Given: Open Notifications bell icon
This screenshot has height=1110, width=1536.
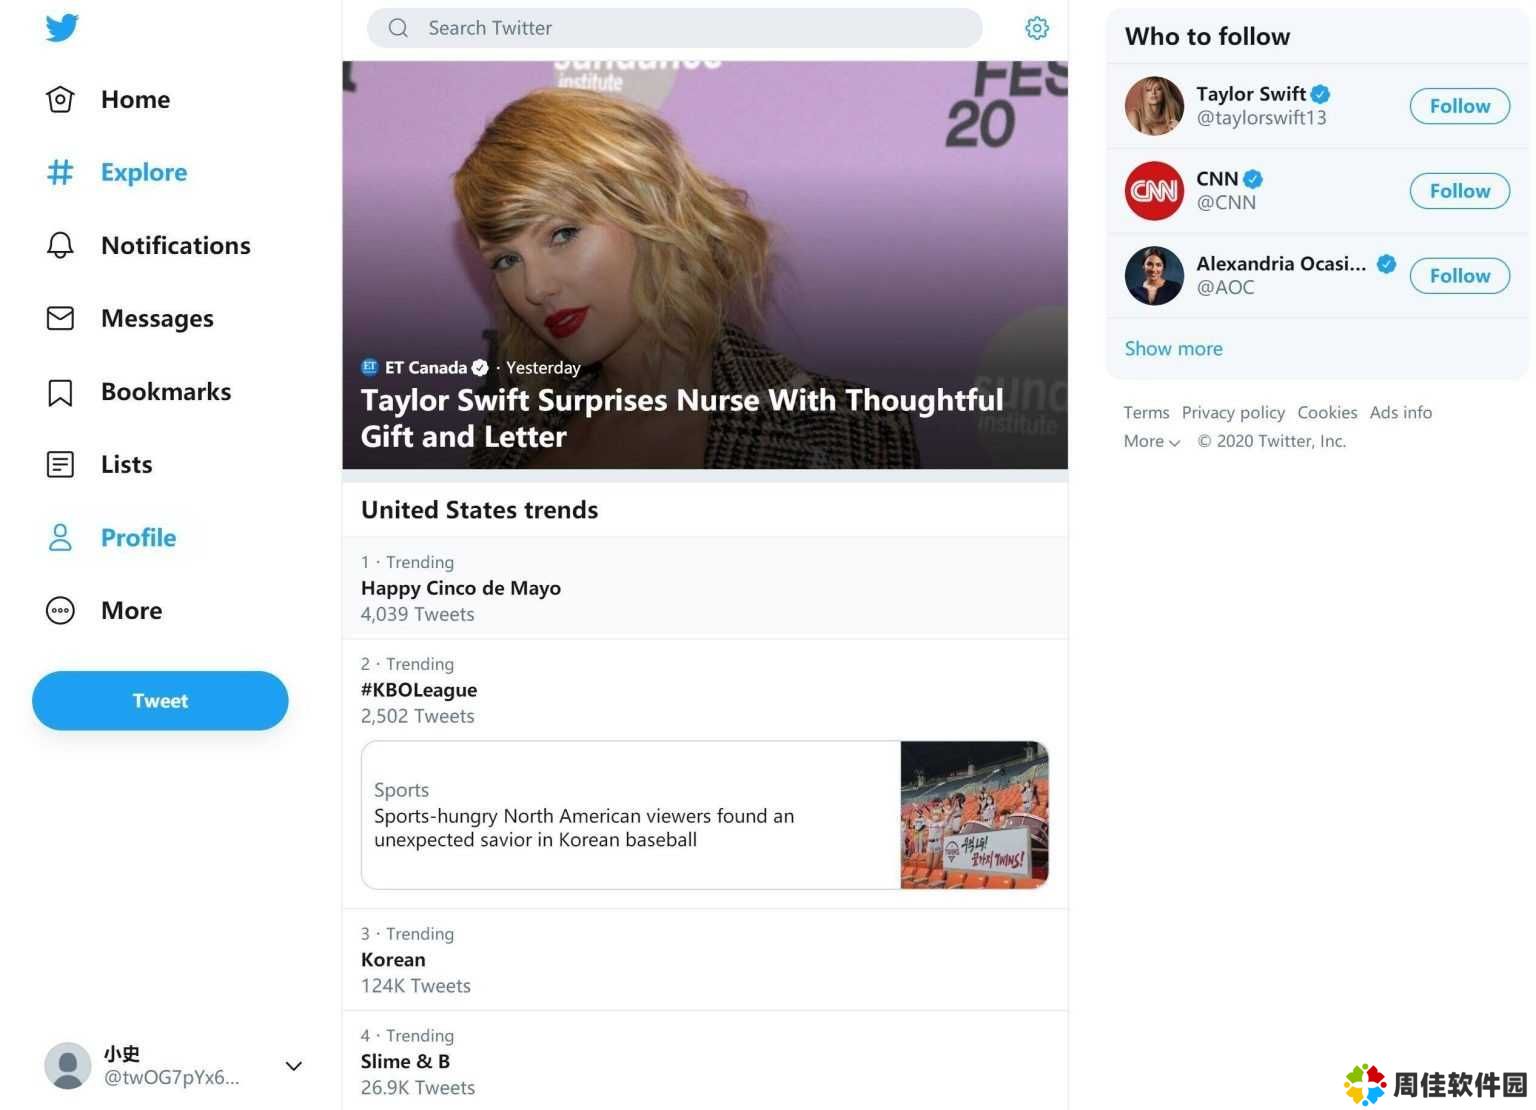Looking at the screenshot, I should coord(60,246).
